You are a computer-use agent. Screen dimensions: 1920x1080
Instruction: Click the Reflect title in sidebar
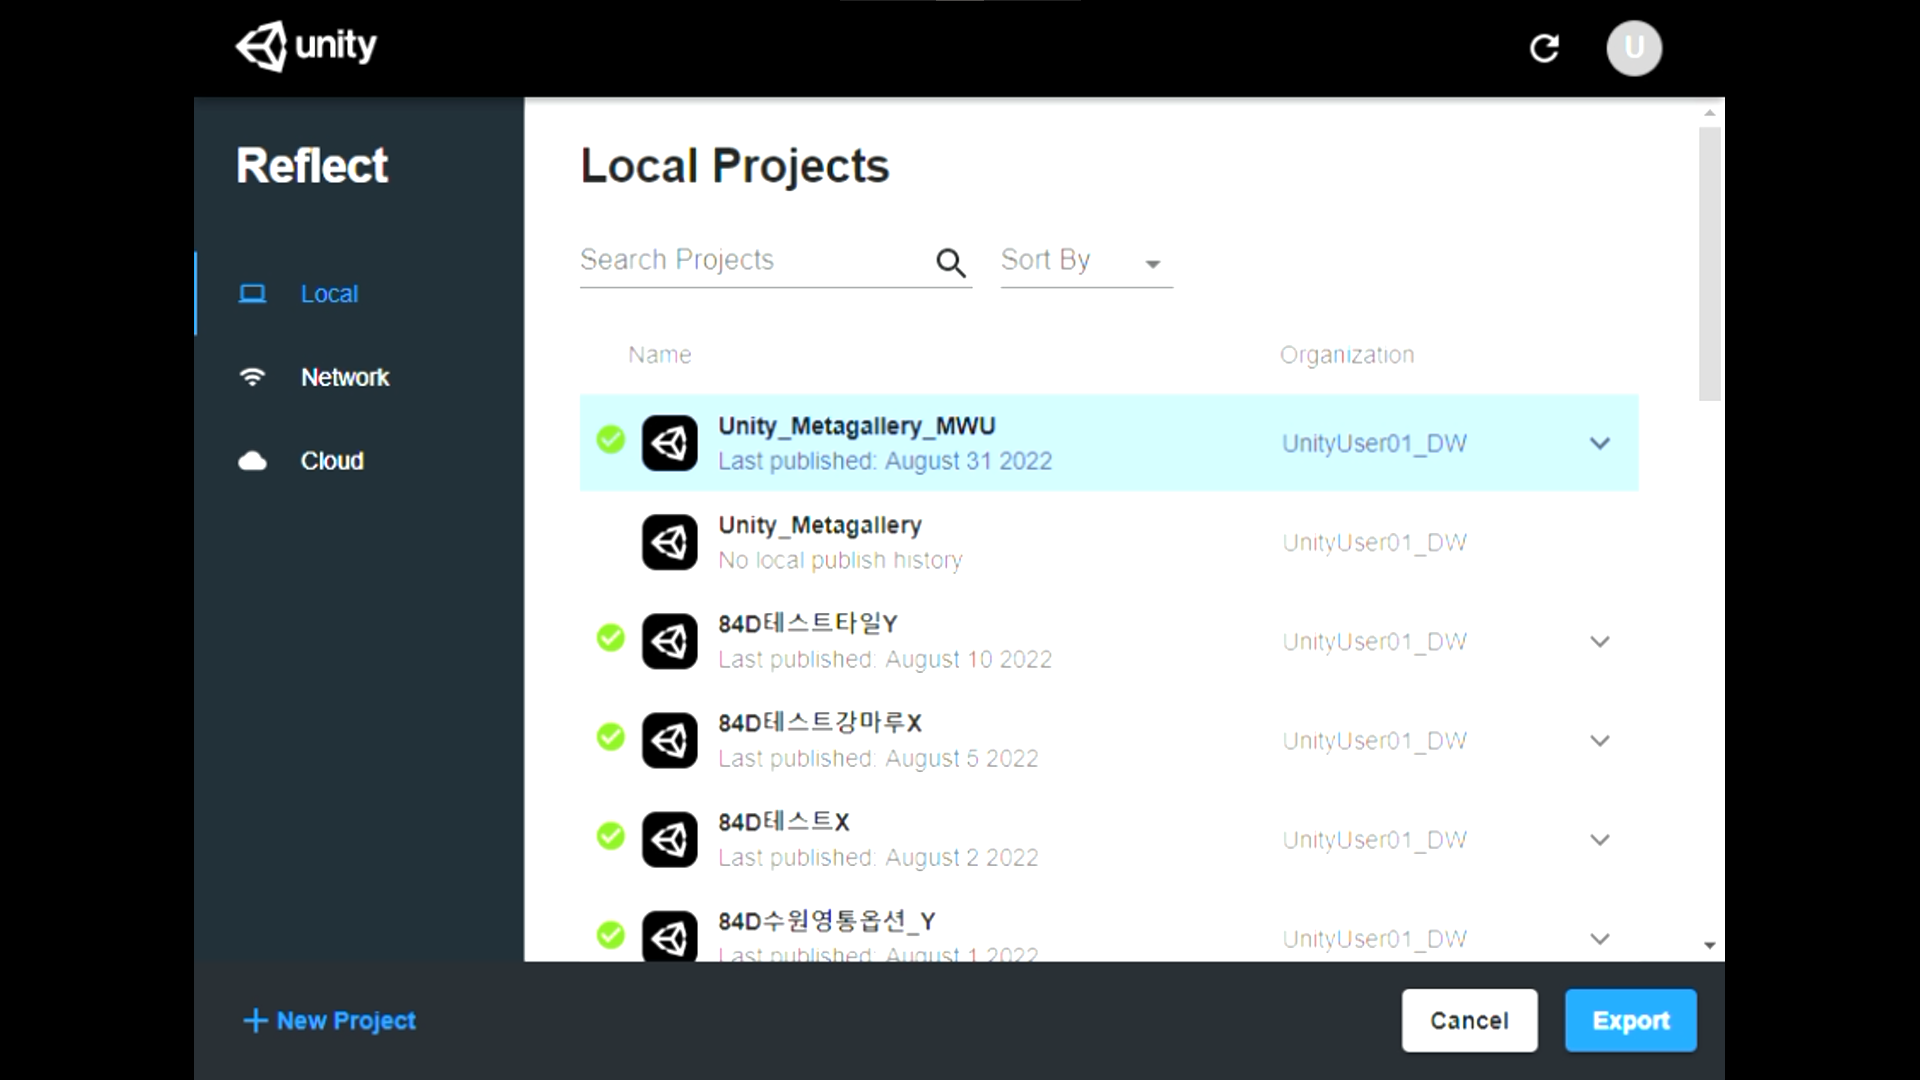(312, 165)
